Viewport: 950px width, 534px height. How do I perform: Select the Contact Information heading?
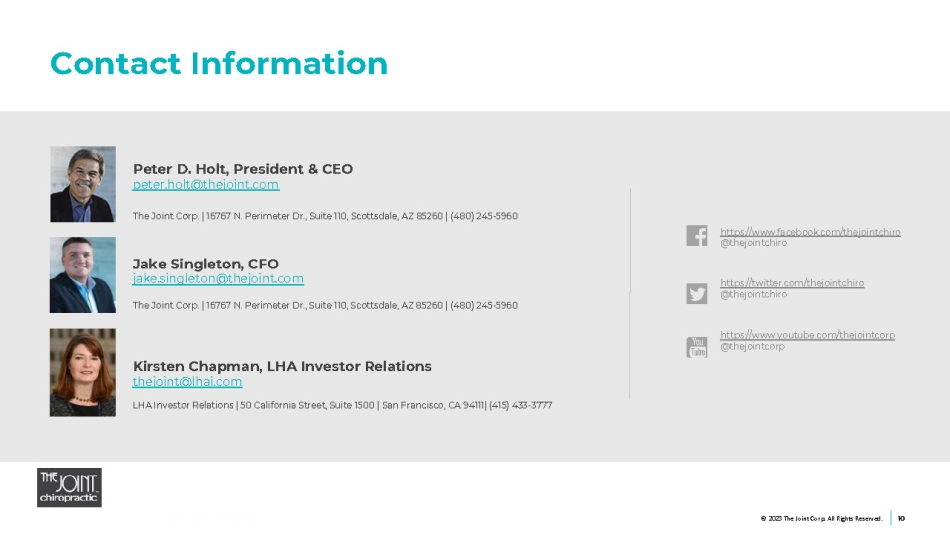tap(219, 64)
